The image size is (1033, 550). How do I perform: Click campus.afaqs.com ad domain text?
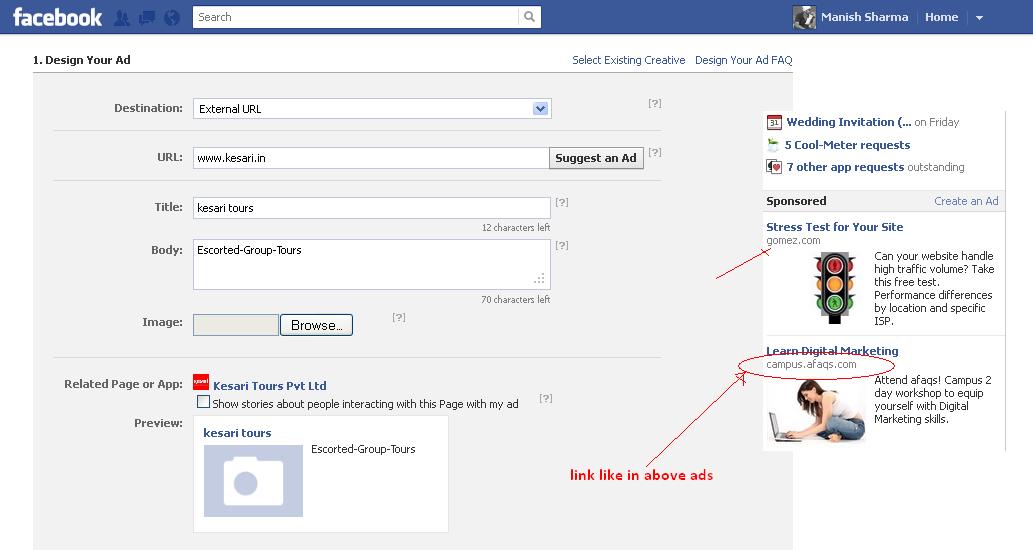point(811,364)
